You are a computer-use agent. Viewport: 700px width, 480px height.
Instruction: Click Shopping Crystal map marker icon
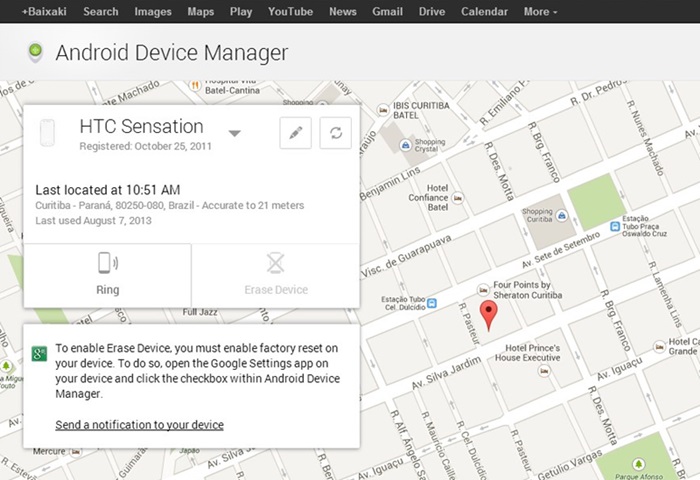click(405, 145)
